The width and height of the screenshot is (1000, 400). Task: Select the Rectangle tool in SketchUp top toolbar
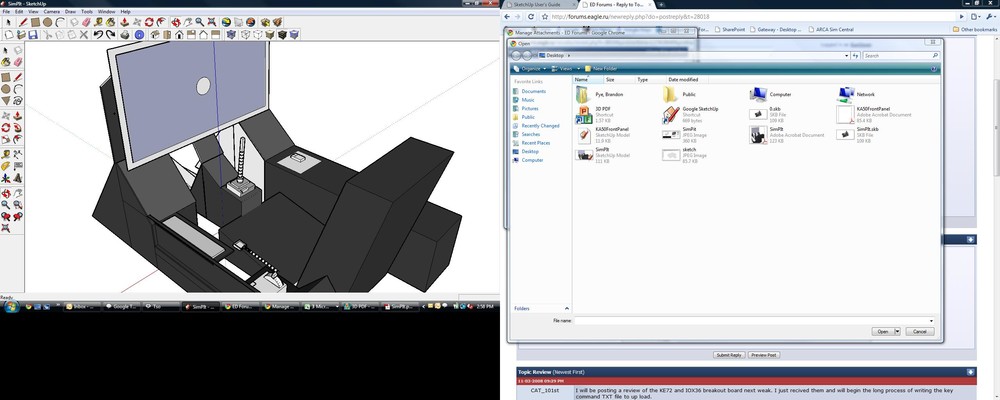click(x=36, y=22)
